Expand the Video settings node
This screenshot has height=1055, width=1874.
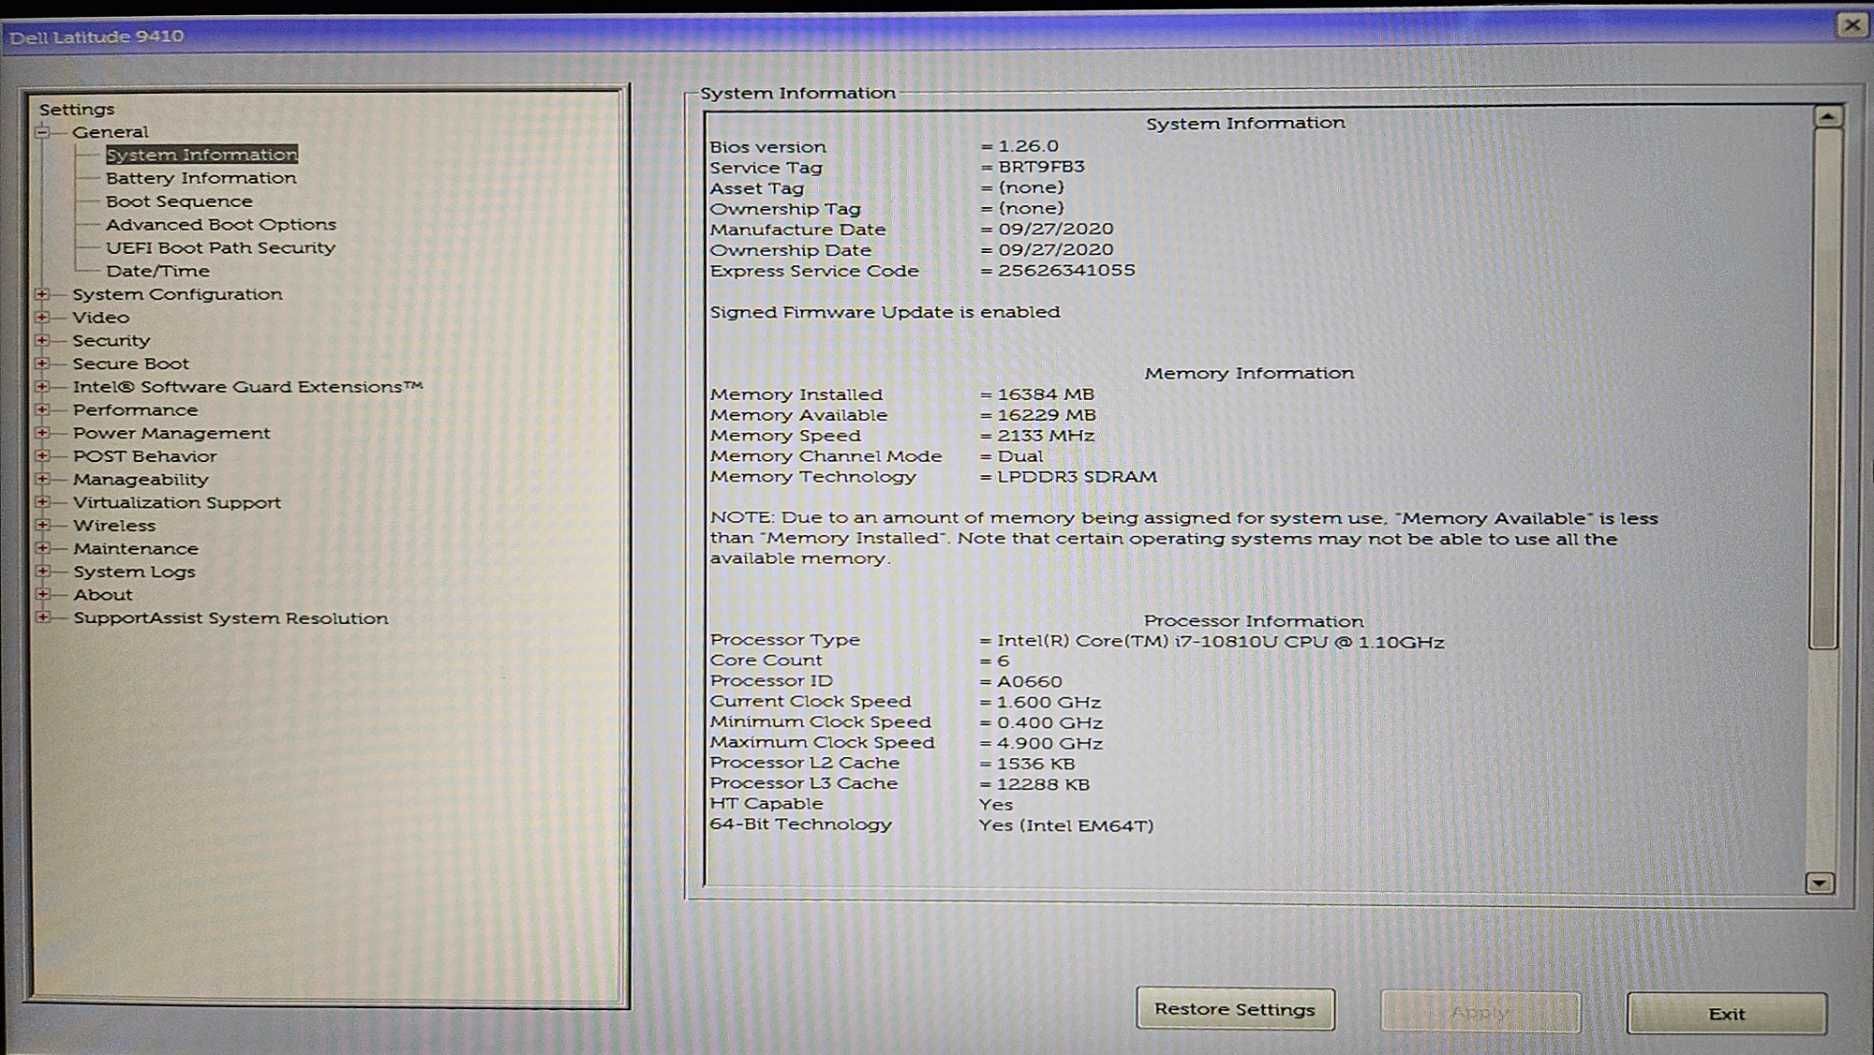click(43, 317)
